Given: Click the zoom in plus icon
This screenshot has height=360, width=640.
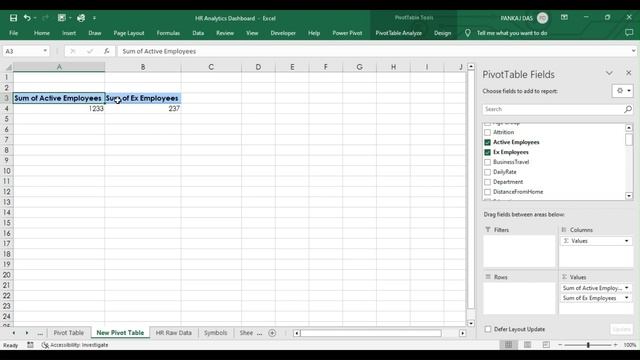Looking at the screenshot, I should [616, 345].
